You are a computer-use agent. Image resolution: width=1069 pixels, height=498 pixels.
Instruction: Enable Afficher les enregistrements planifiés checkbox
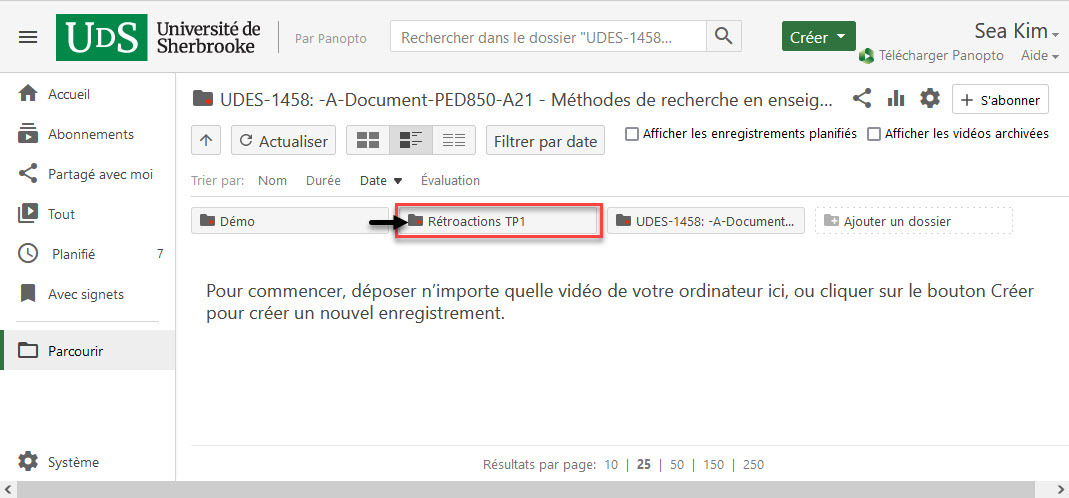tap(632, 134)
